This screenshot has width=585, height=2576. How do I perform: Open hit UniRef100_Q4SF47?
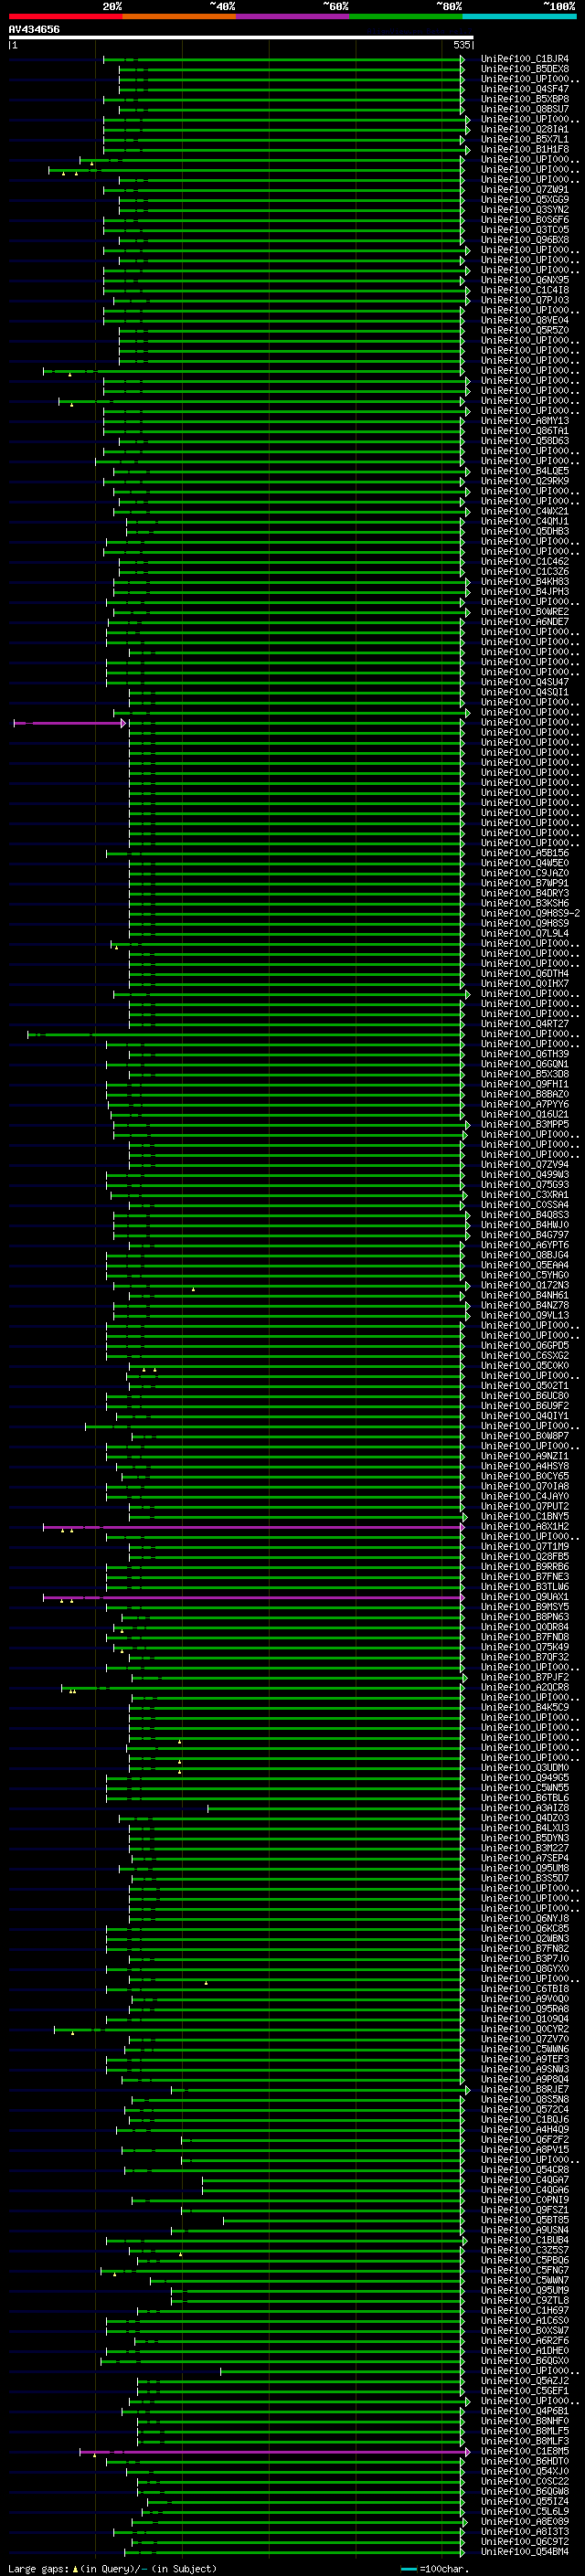(525, 89)
